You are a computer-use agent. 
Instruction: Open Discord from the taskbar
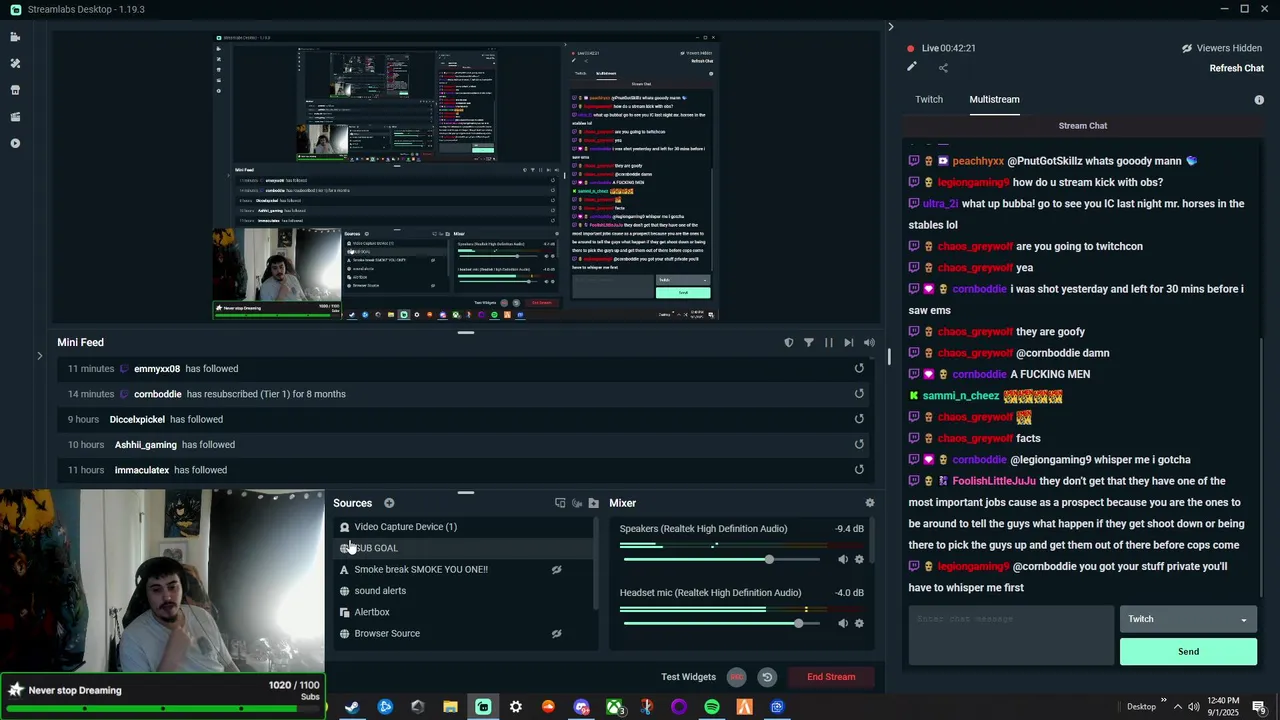pos(581,707)
